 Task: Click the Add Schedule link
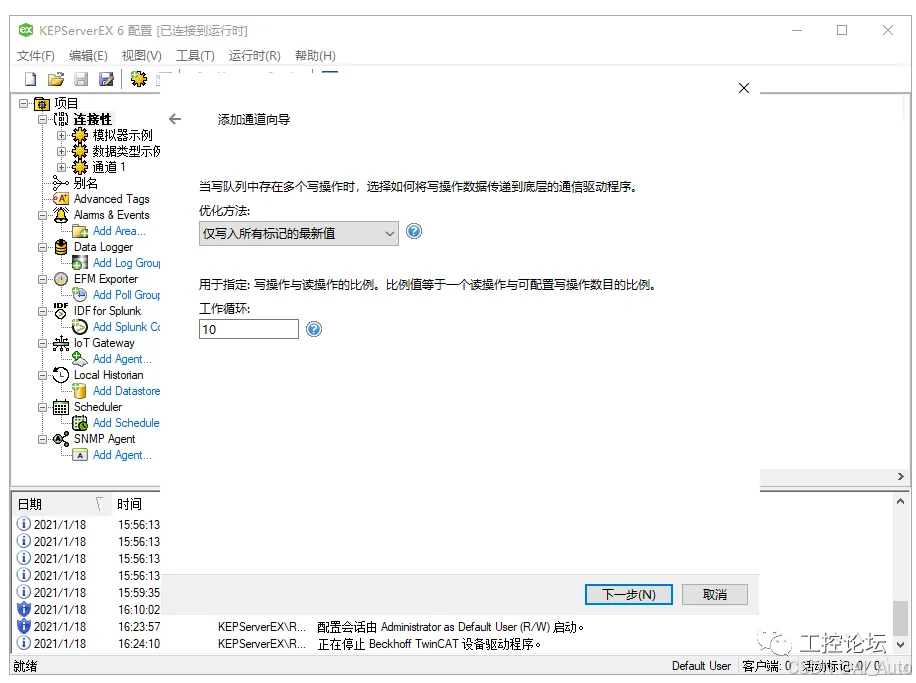click(126, 423)
